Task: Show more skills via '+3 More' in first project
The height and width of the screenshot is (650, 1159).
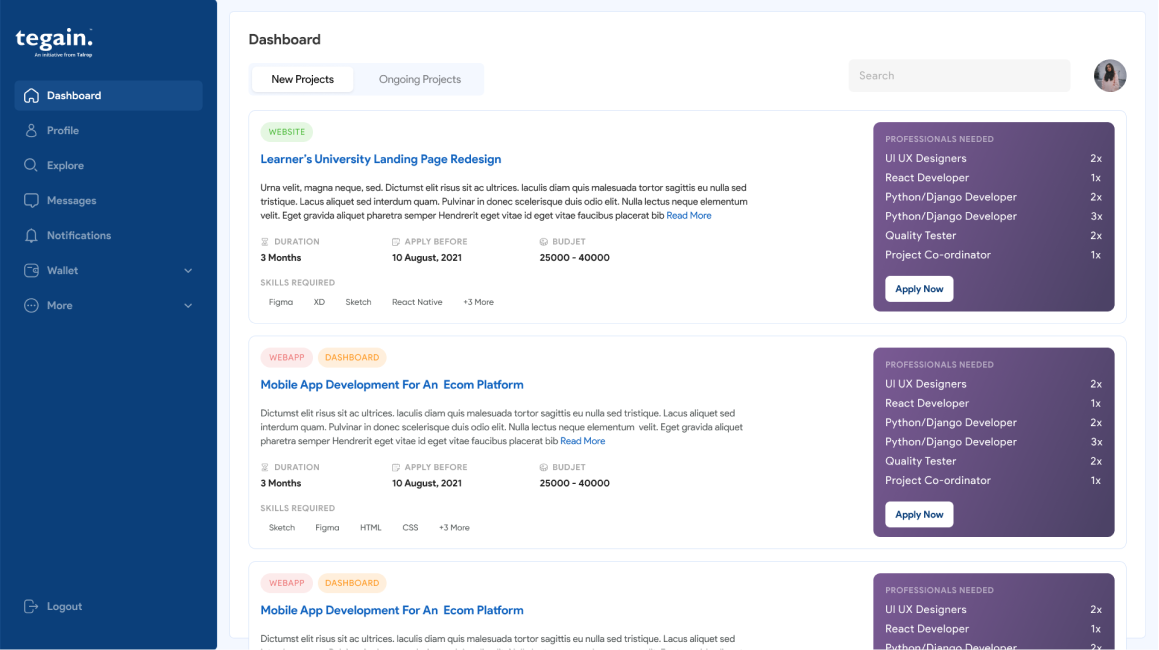Action: click(478, 302)
